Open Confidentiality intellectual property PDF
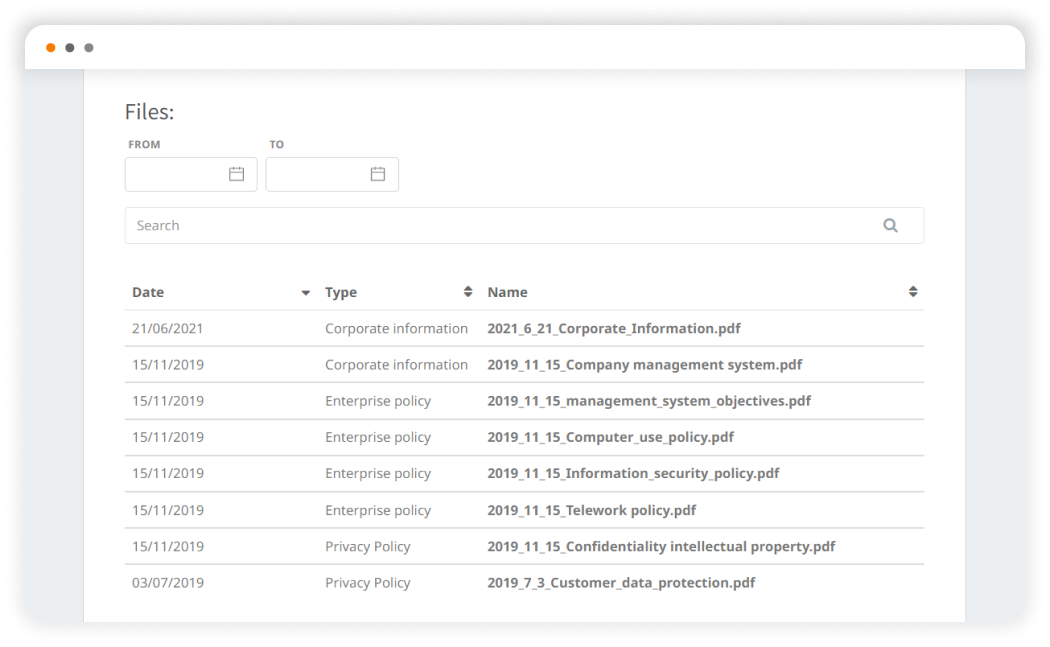Image resolution: width=1050 pixels, height=647 pixels. point(660,546)
